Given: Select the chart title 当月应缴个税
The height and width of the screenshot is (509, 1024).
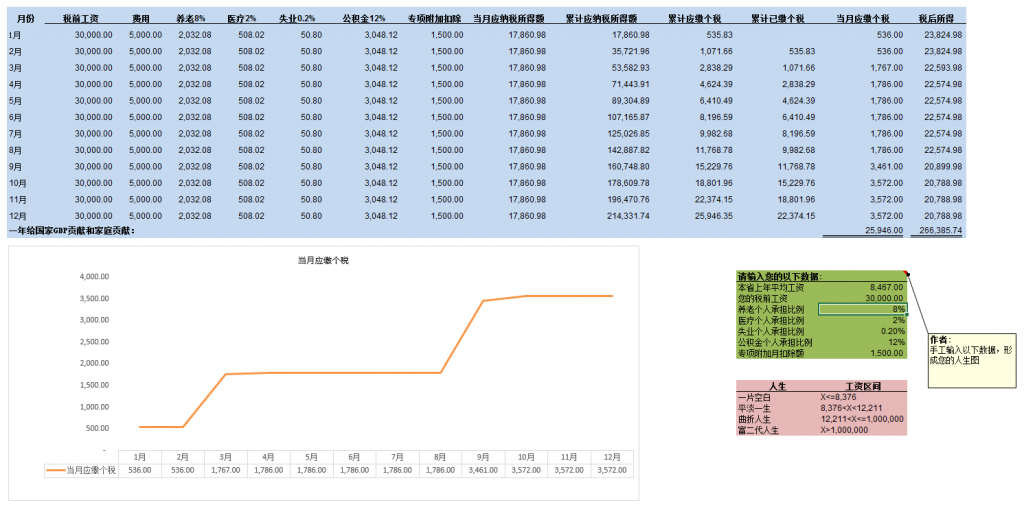Looking at the screenshot, I should click(x=323, y=261).
